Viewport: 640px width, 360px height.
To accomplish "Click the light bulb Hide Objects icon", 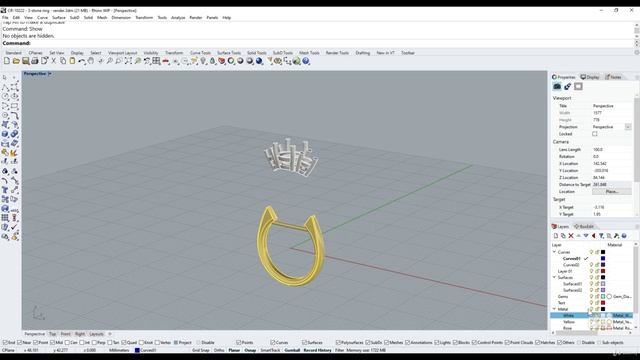I will [203, 61].
